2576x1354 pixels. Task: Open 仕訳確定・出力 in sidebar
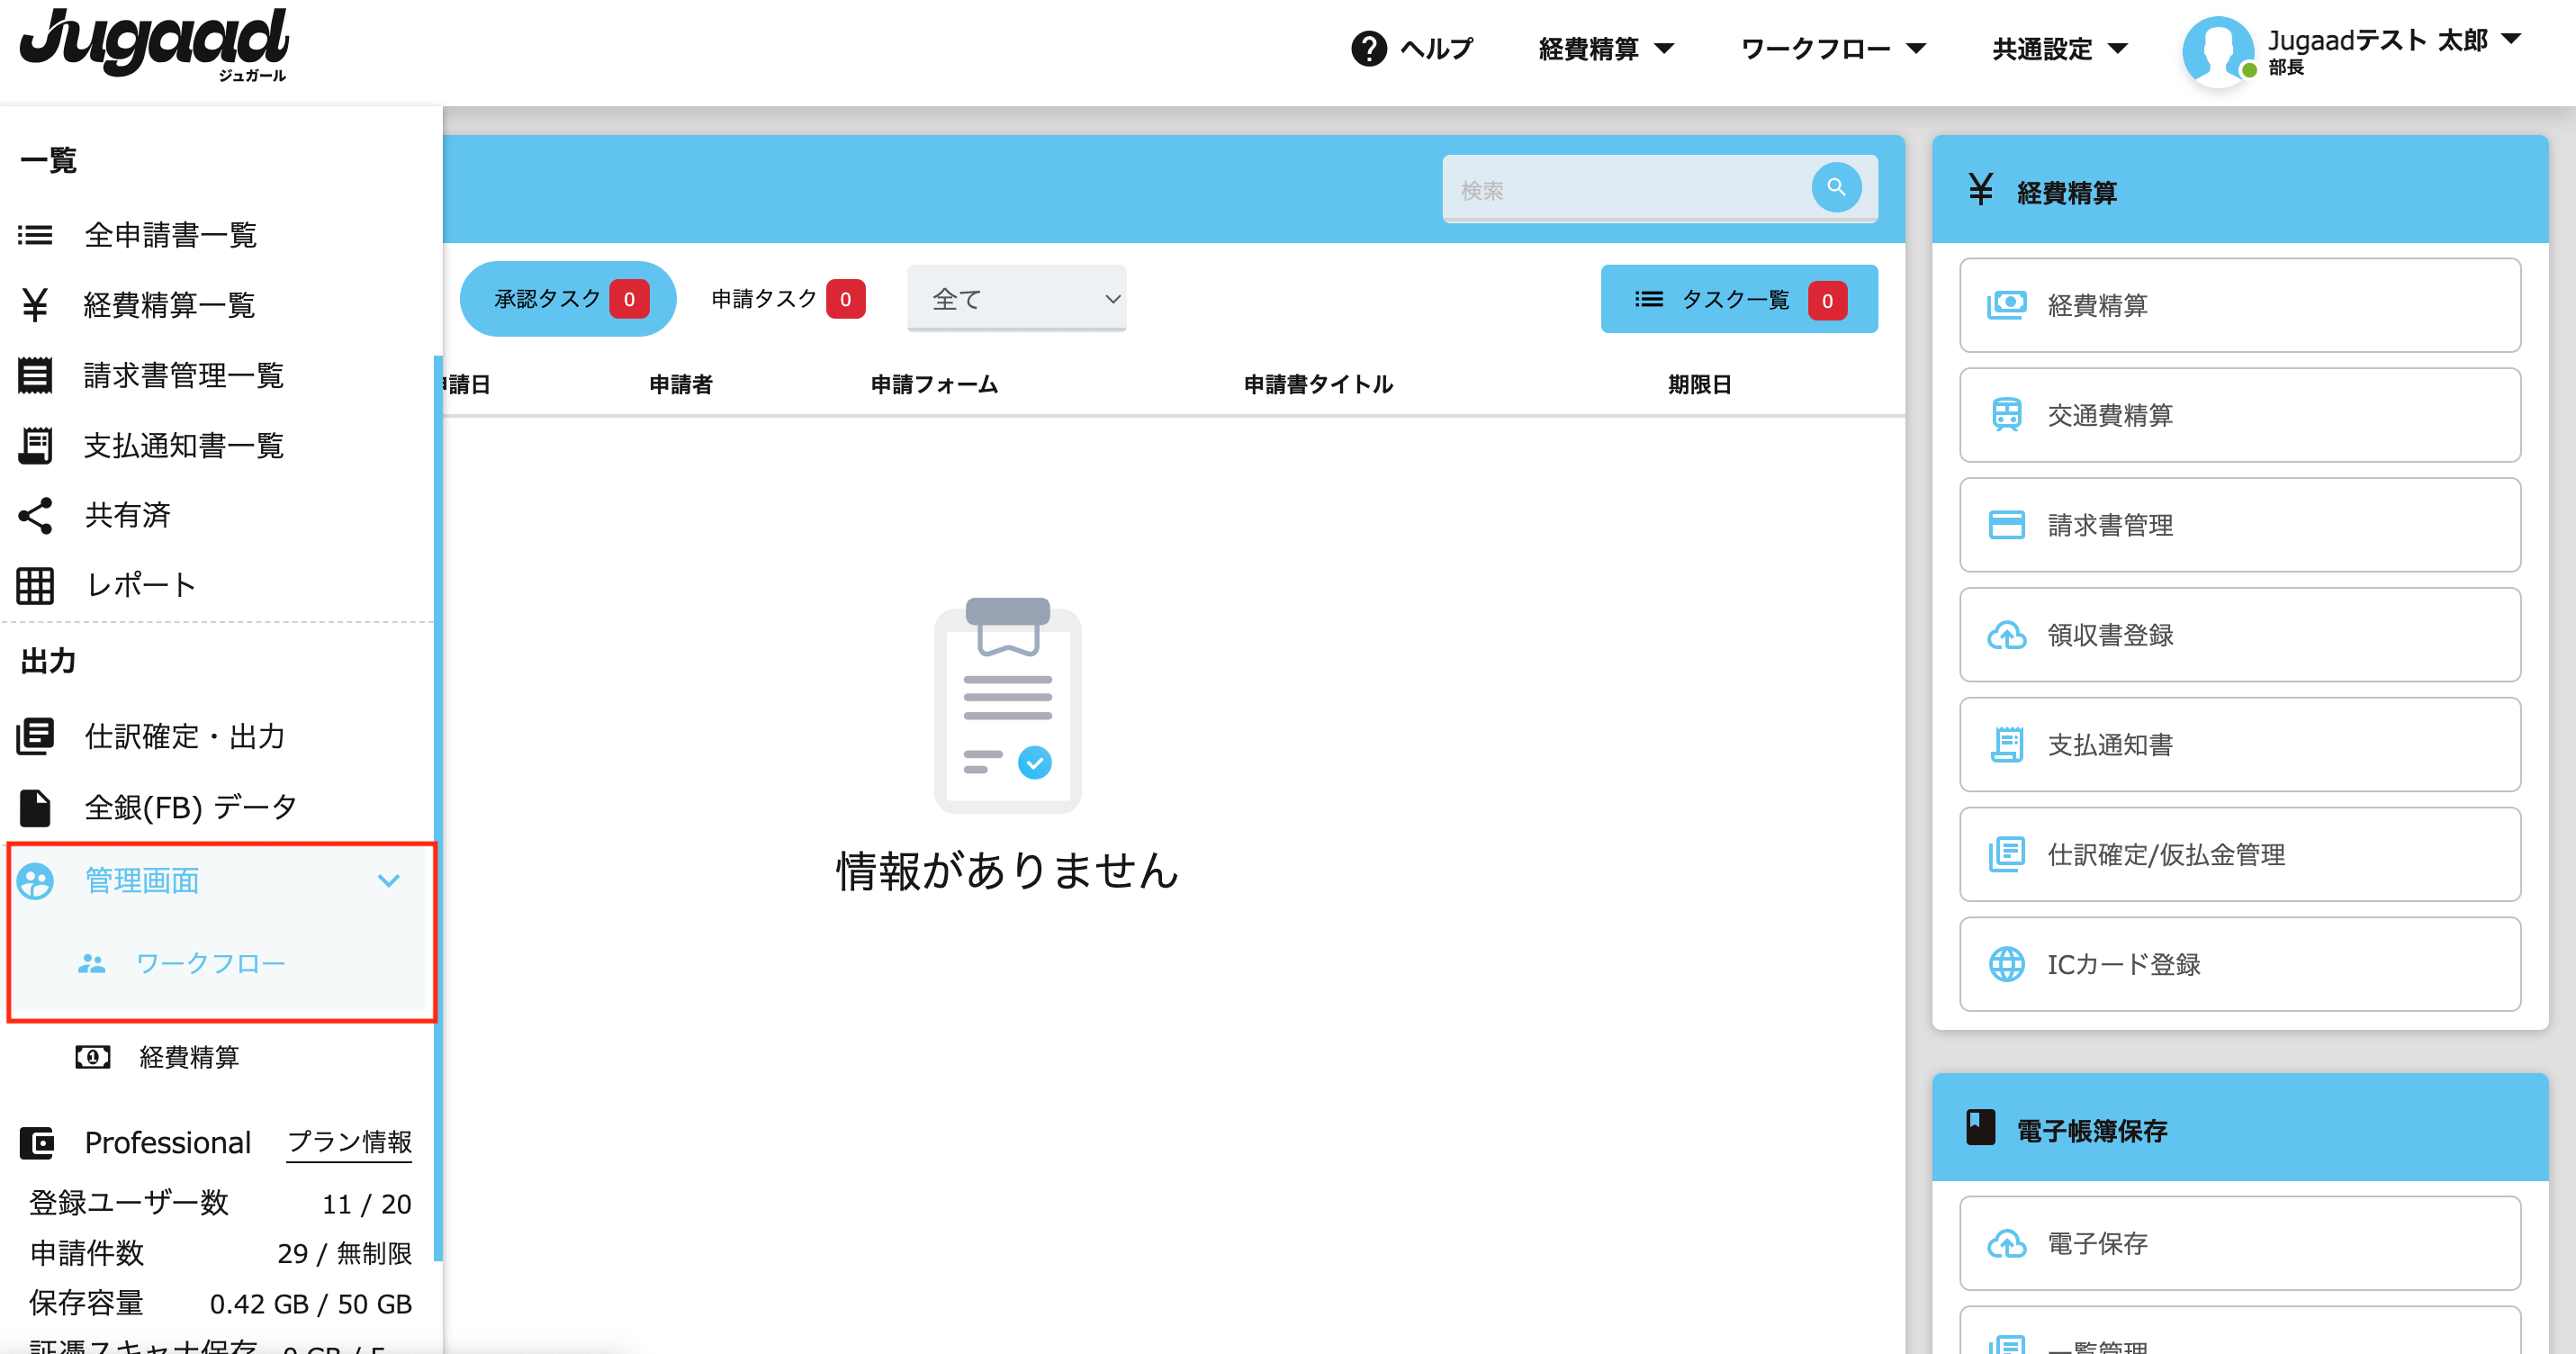[x=185, y=736]
